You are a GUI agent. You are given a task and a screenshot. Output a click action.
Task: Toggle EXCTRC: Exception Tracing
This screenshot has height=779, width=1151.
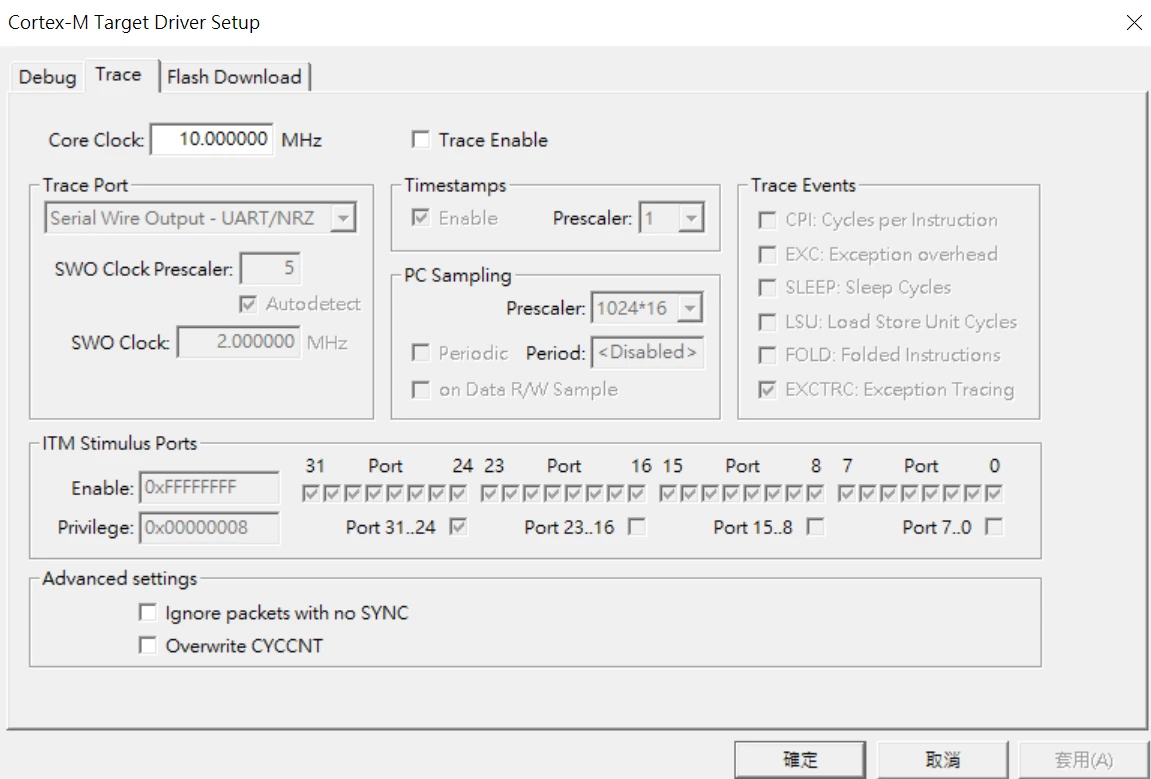[x=767, y=390]
